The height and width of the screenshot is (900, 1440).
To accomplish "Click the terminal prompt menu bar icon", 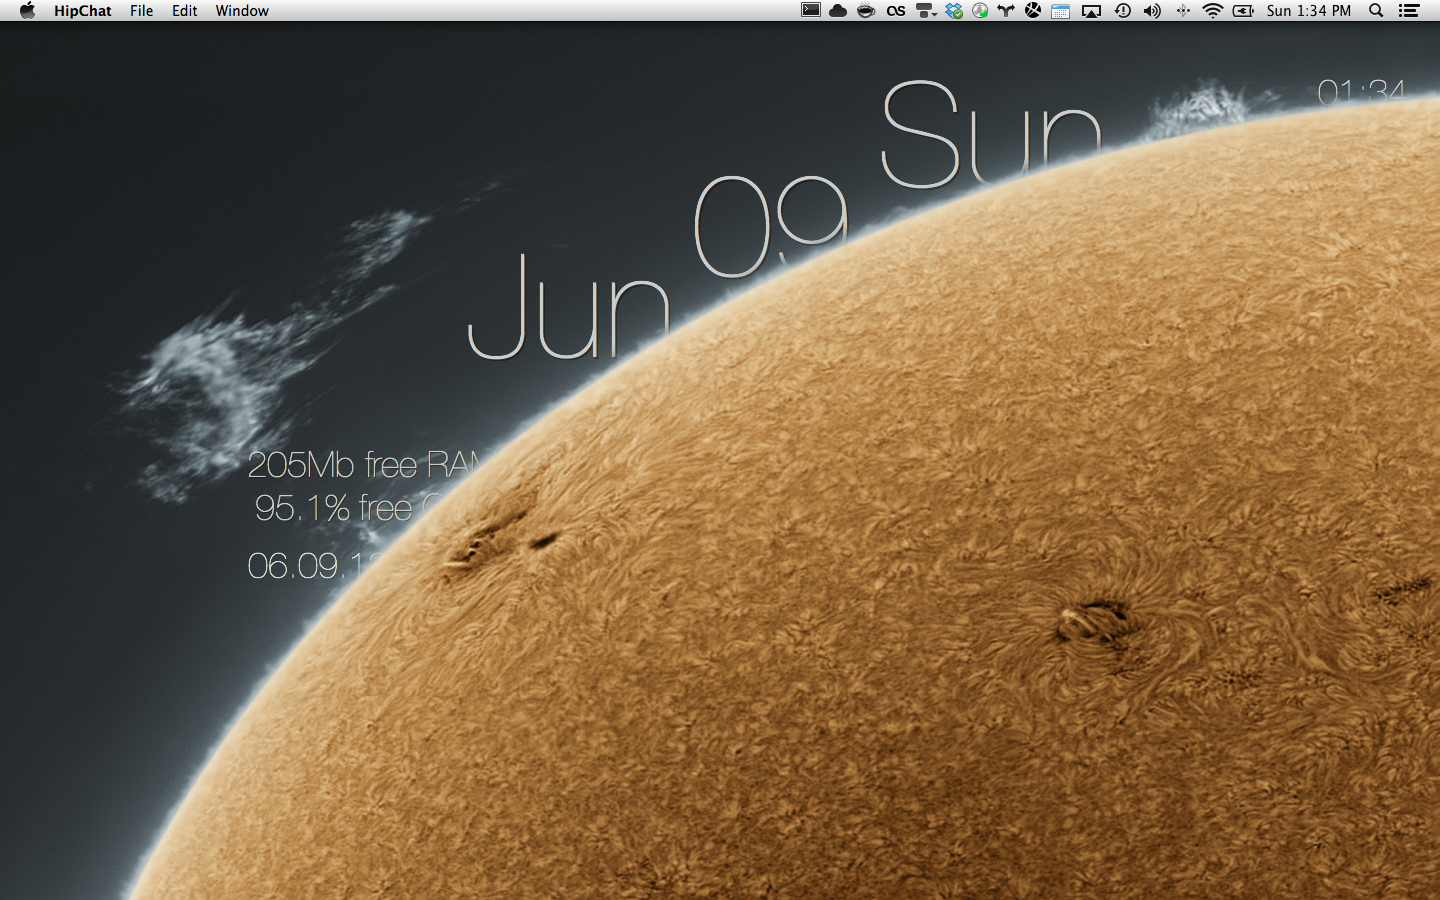I will [x=811, y=11].
